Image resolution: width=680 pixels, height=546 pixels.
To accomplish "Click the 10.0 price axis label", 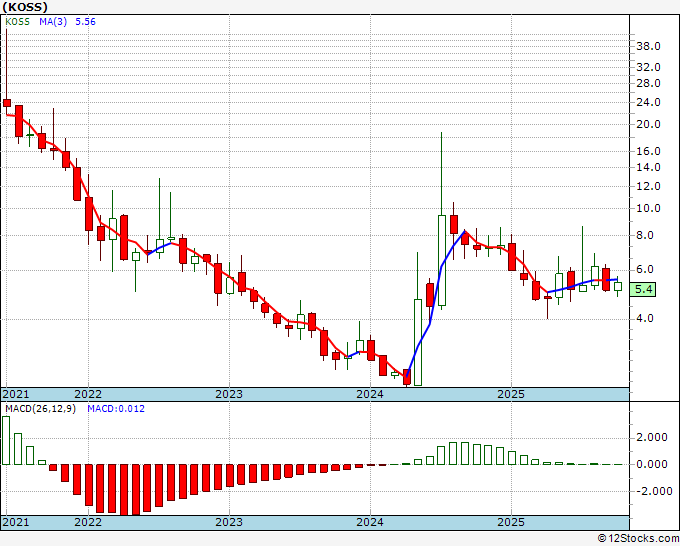I will click(648, 209).
